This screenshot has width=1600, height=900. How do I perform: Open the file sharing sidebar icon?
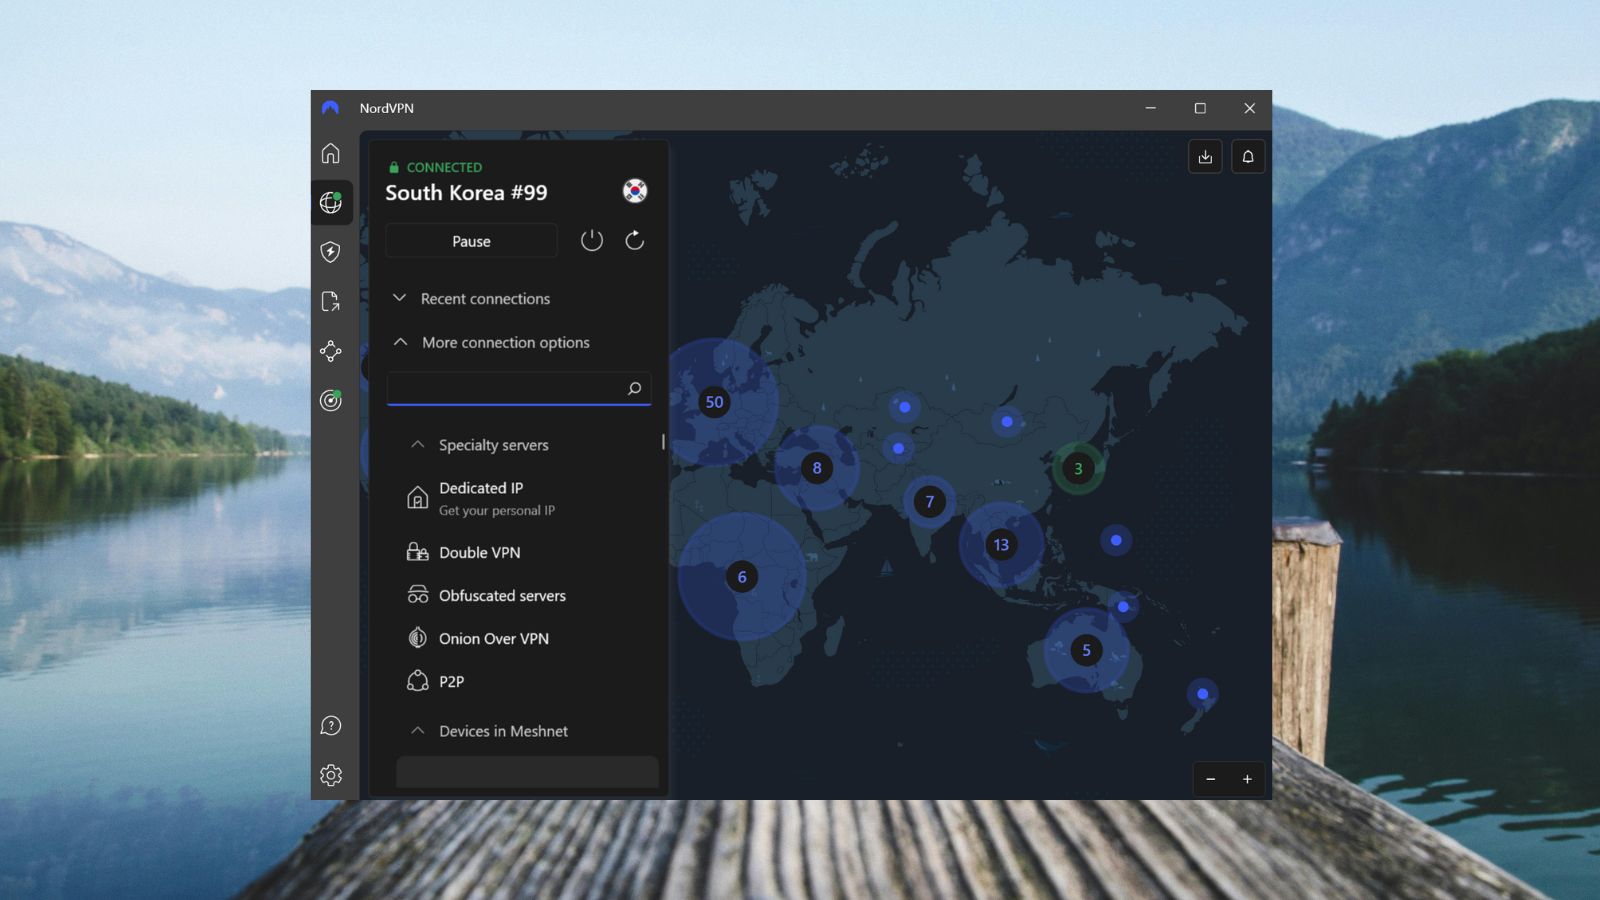click(331, 302)
